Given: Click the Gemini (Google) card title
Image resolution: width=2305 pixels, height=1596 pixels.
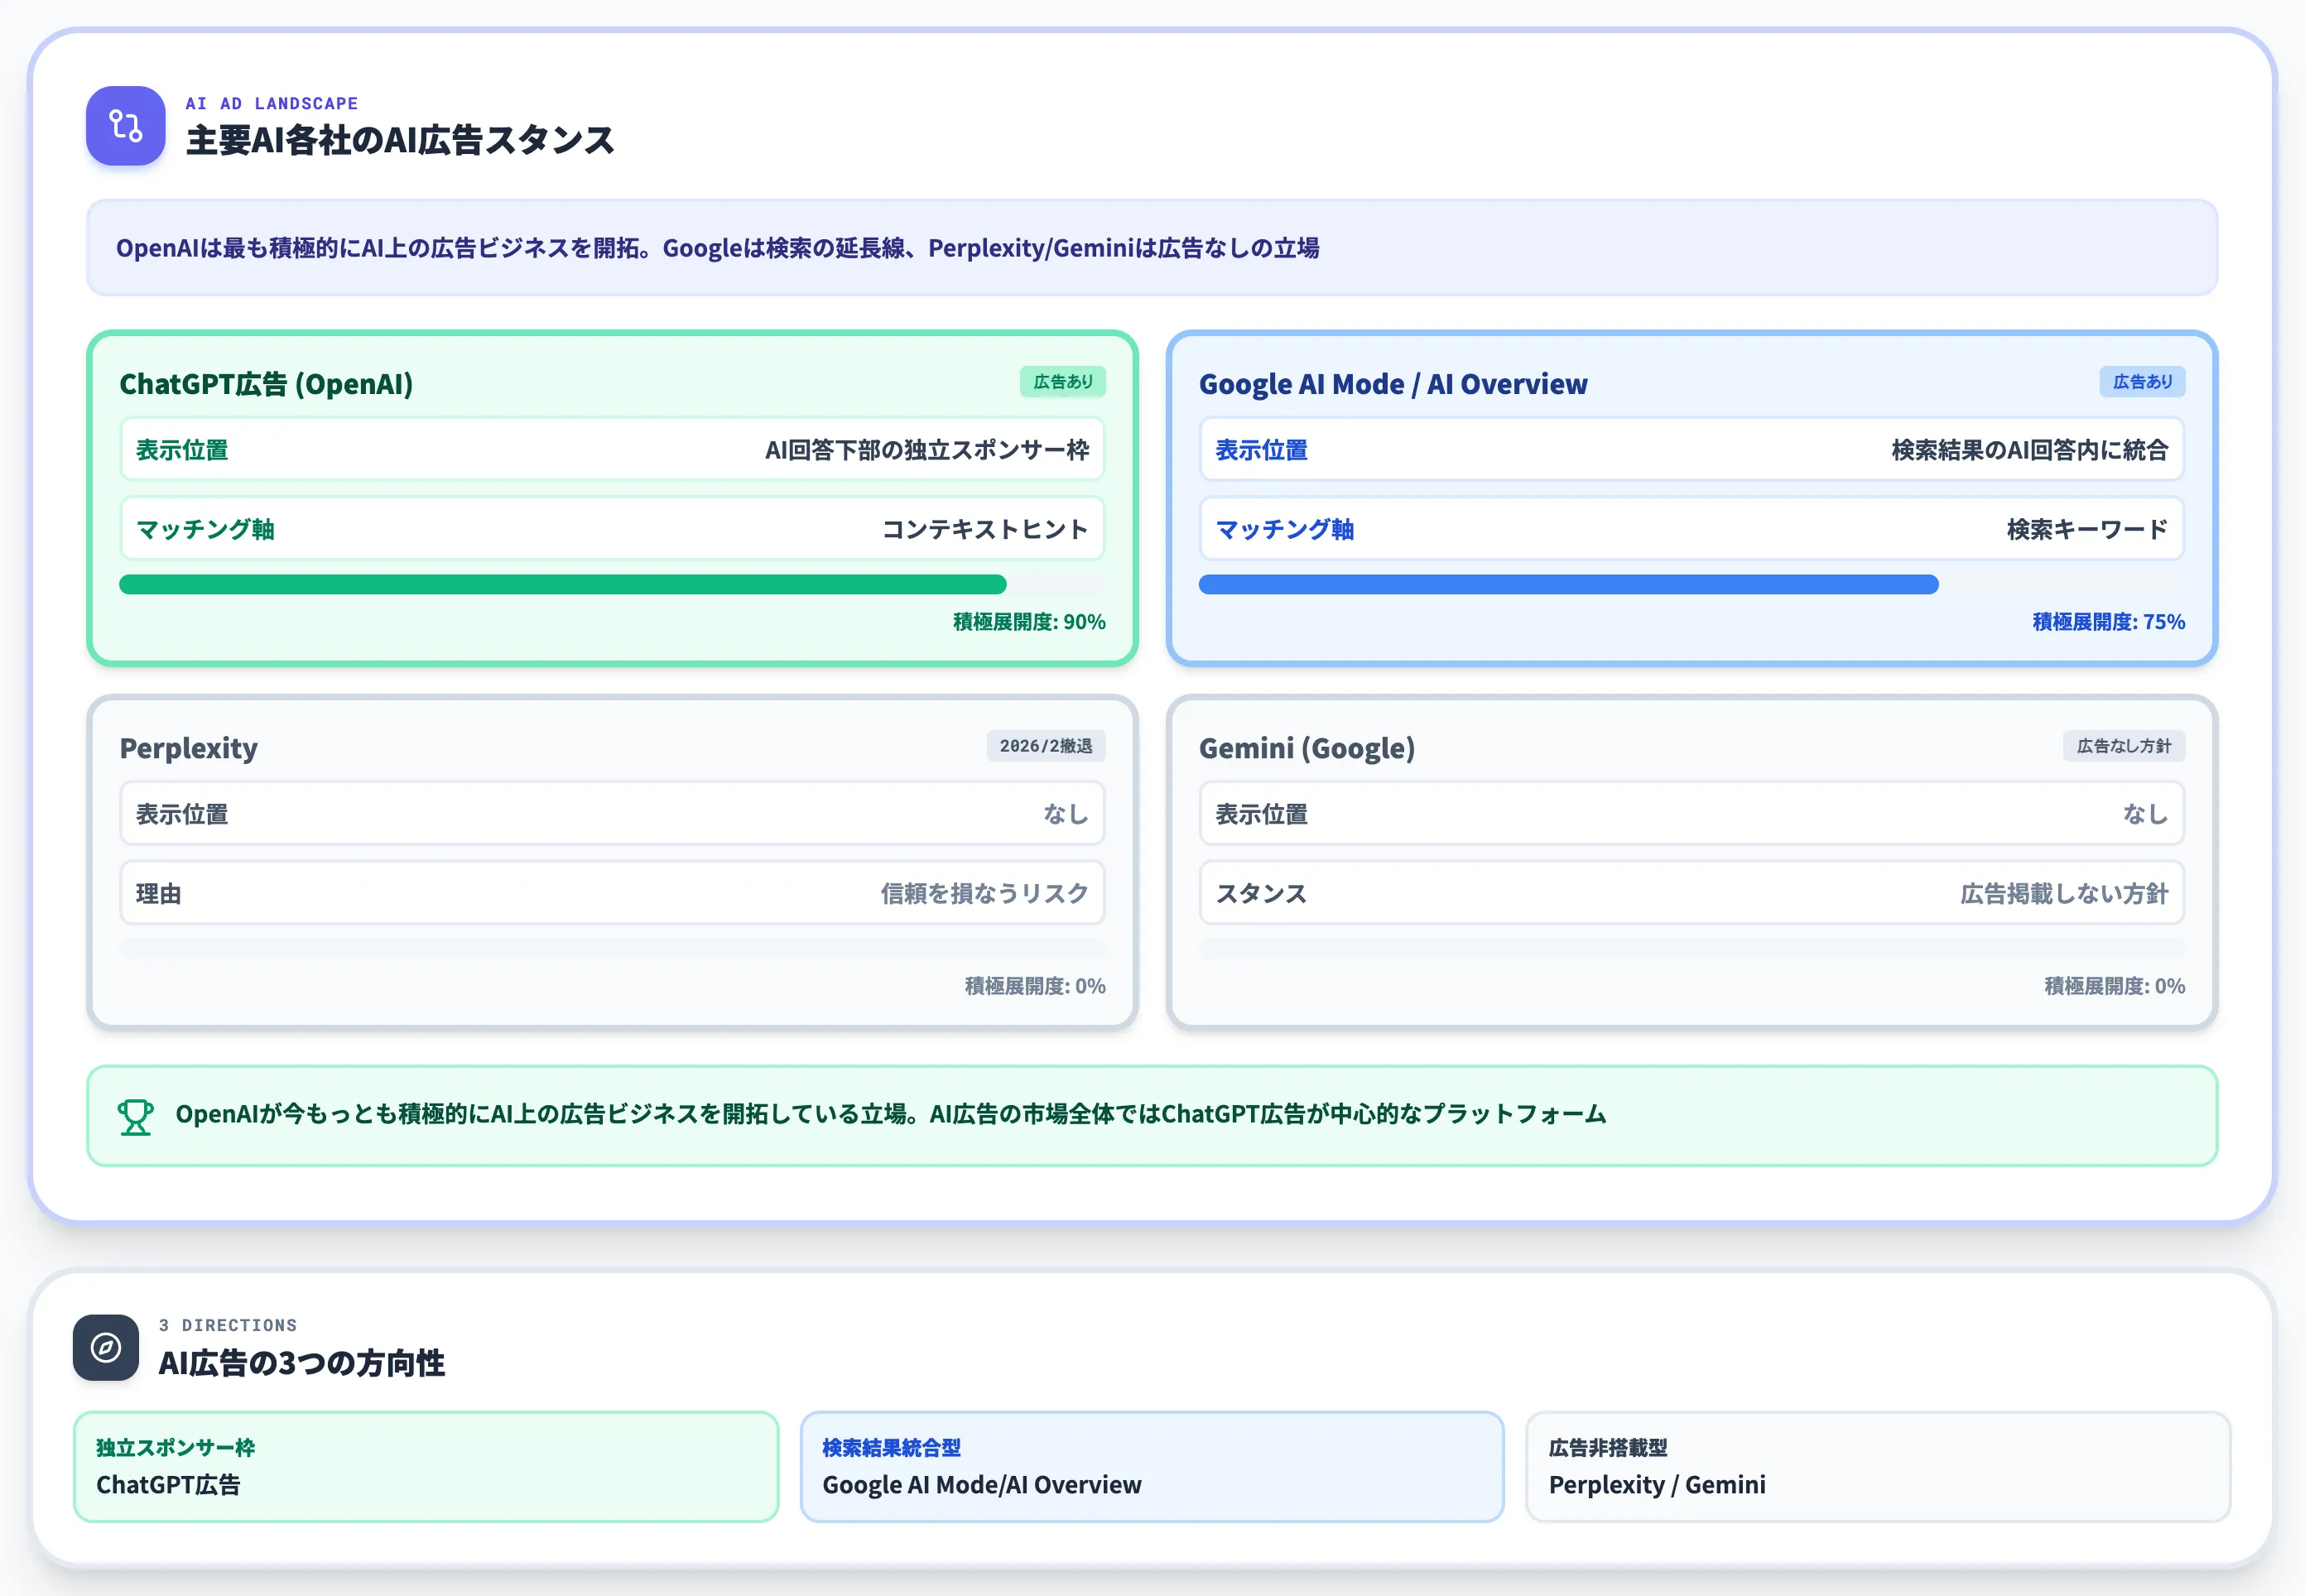Looking at the screenshot, I should [x=1307, y=748].
